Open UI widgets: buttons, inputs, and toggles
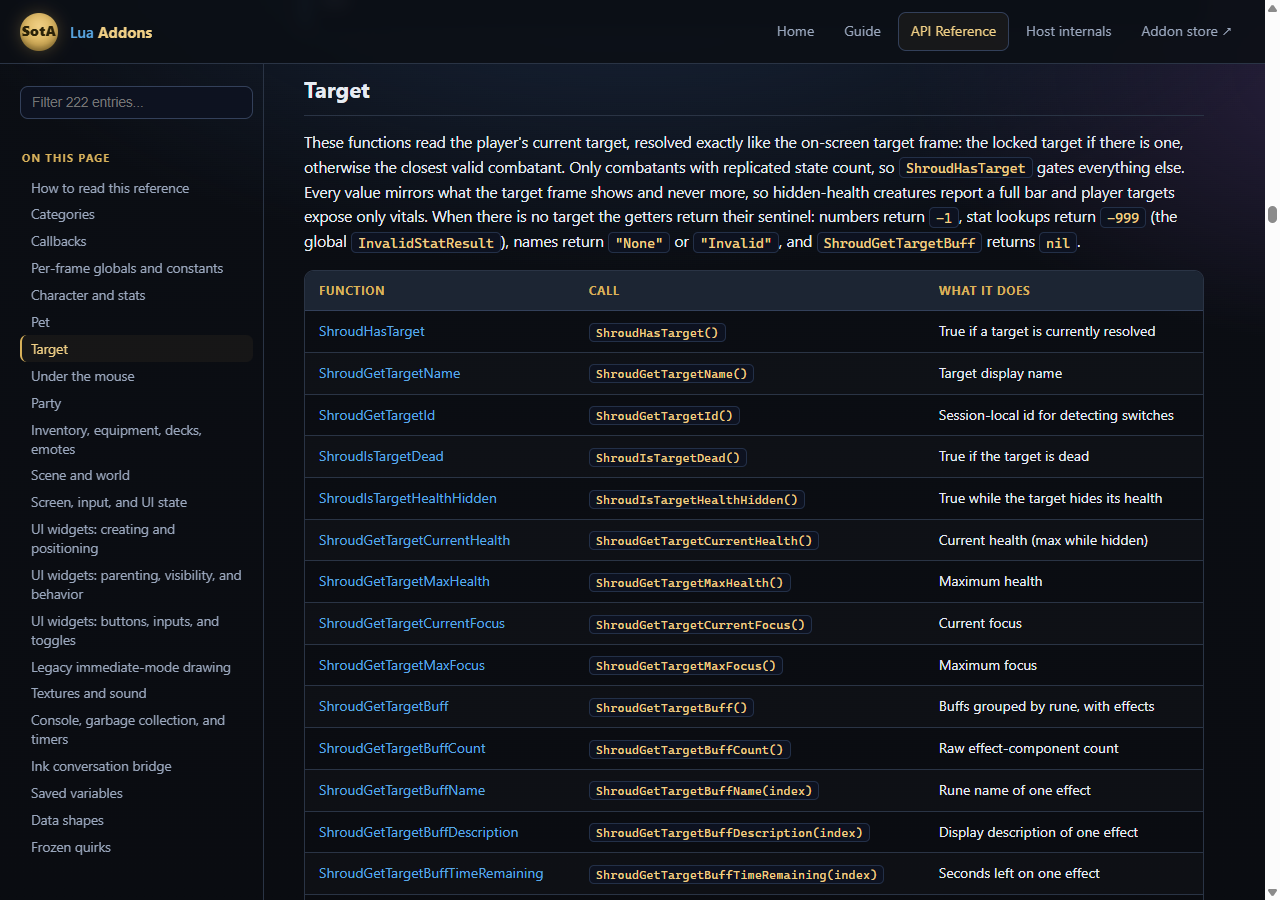 pos(125,630)
